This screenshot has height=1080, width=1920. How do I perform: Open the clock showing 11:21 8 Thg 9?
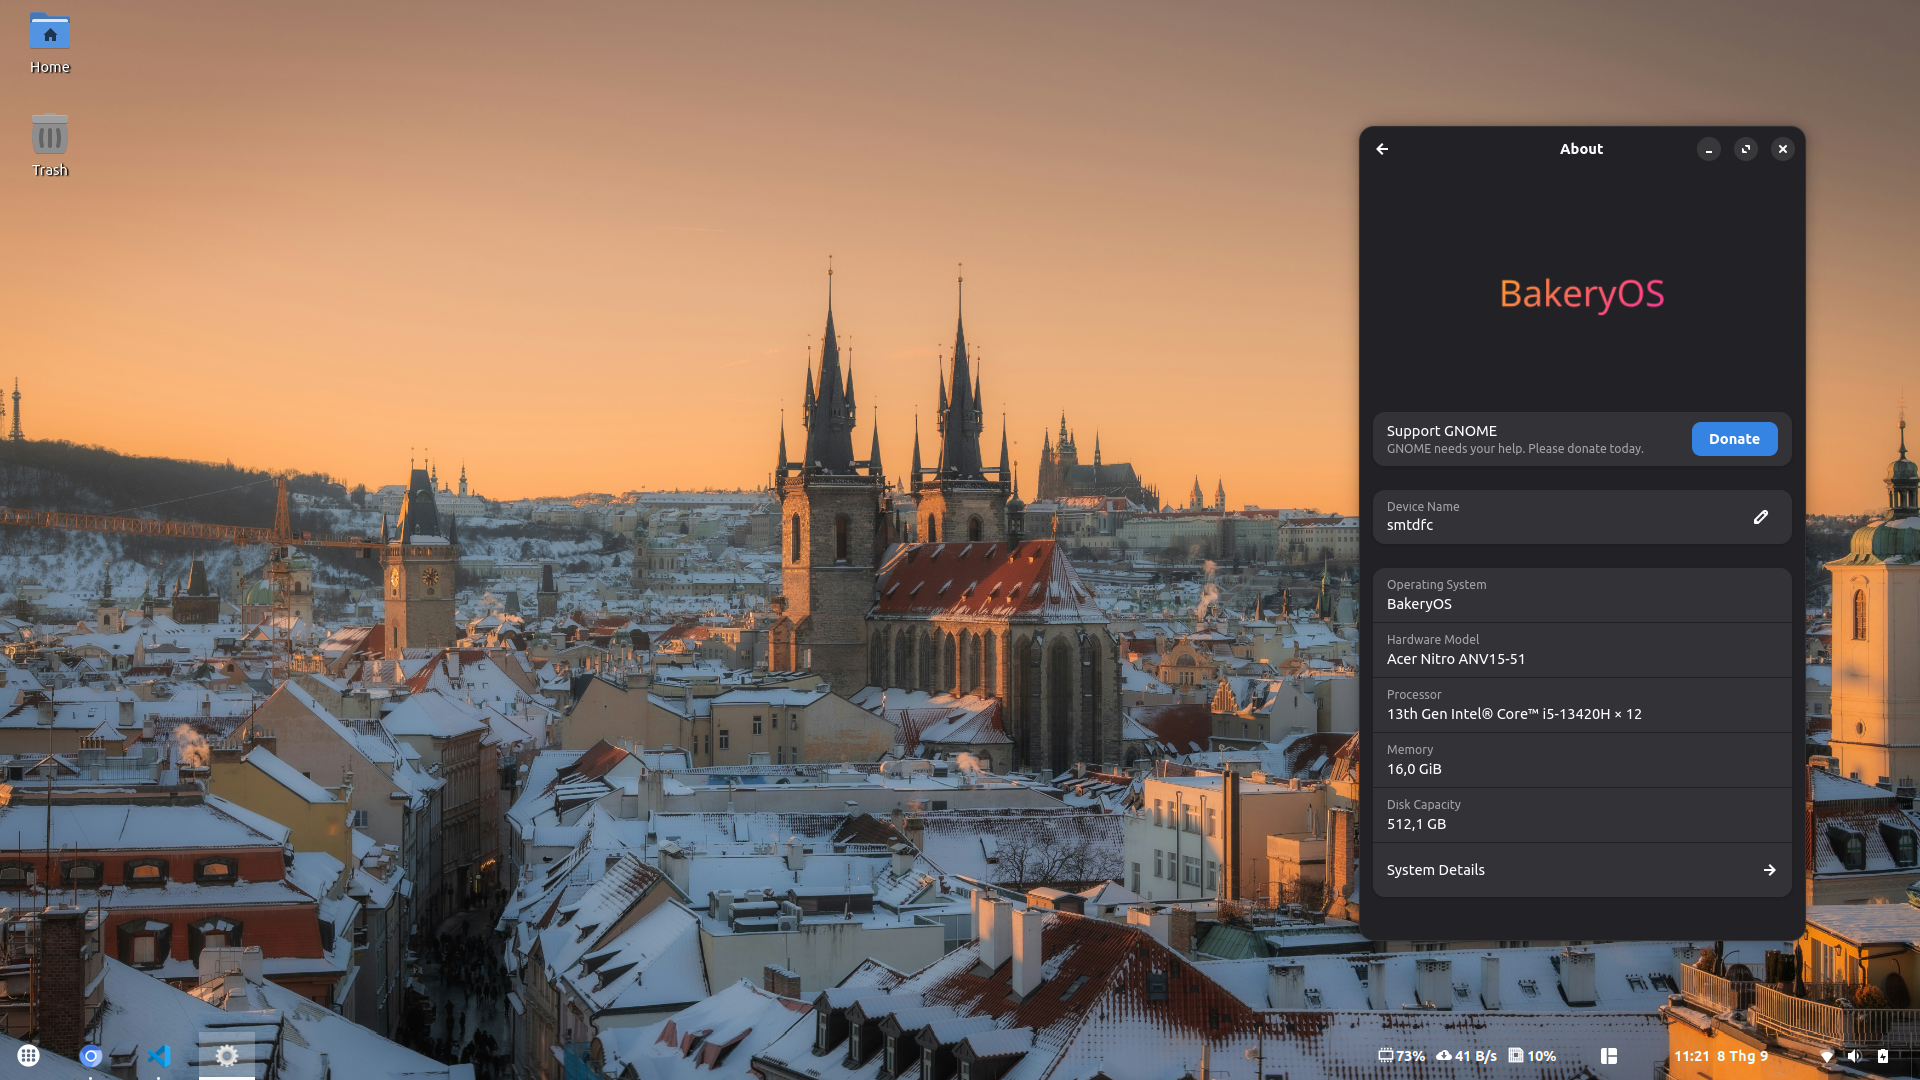click(1721, 1056)
